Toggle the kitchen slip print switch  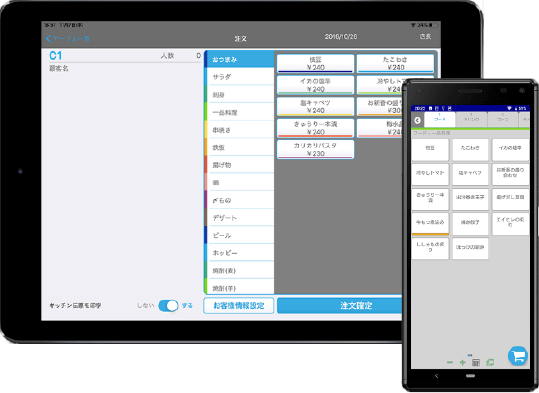click(168, 305)
